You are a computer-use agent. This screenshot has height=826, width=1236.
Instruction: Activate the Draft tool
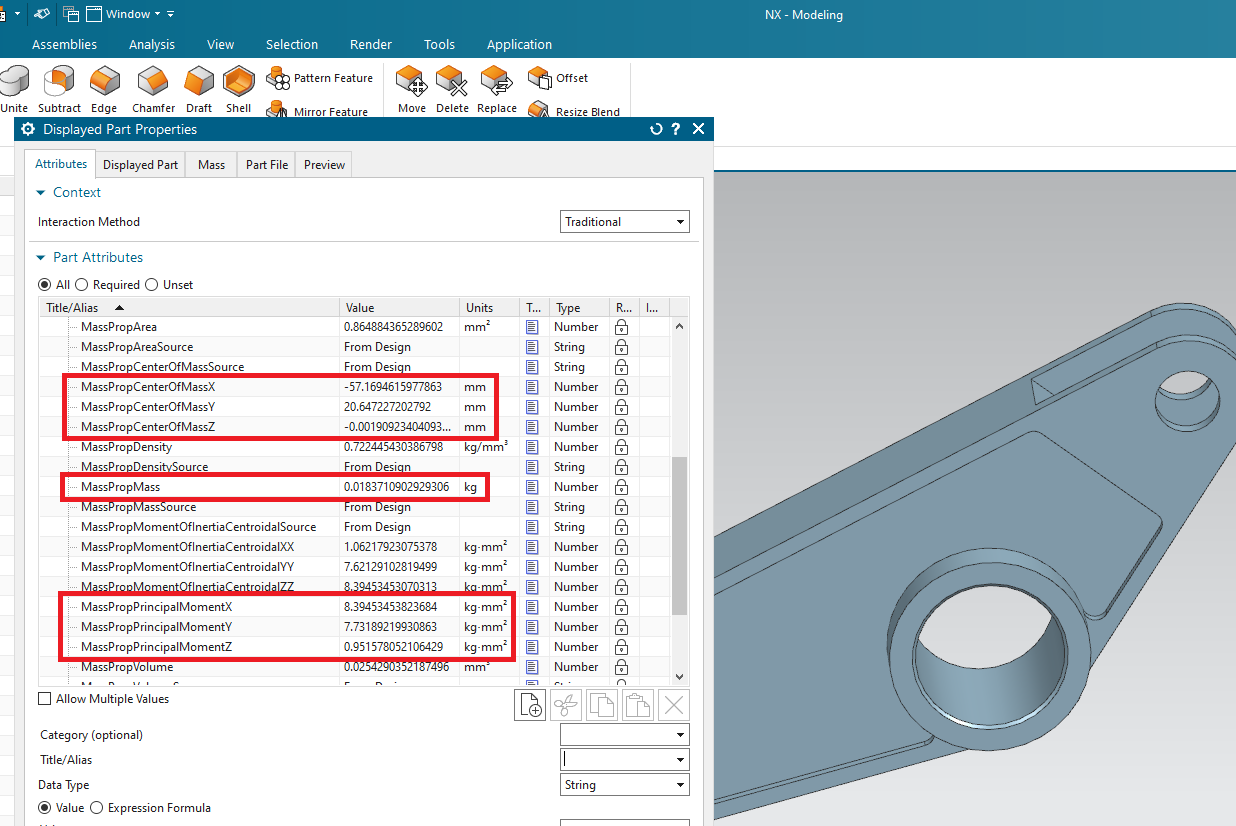(199, 81)
